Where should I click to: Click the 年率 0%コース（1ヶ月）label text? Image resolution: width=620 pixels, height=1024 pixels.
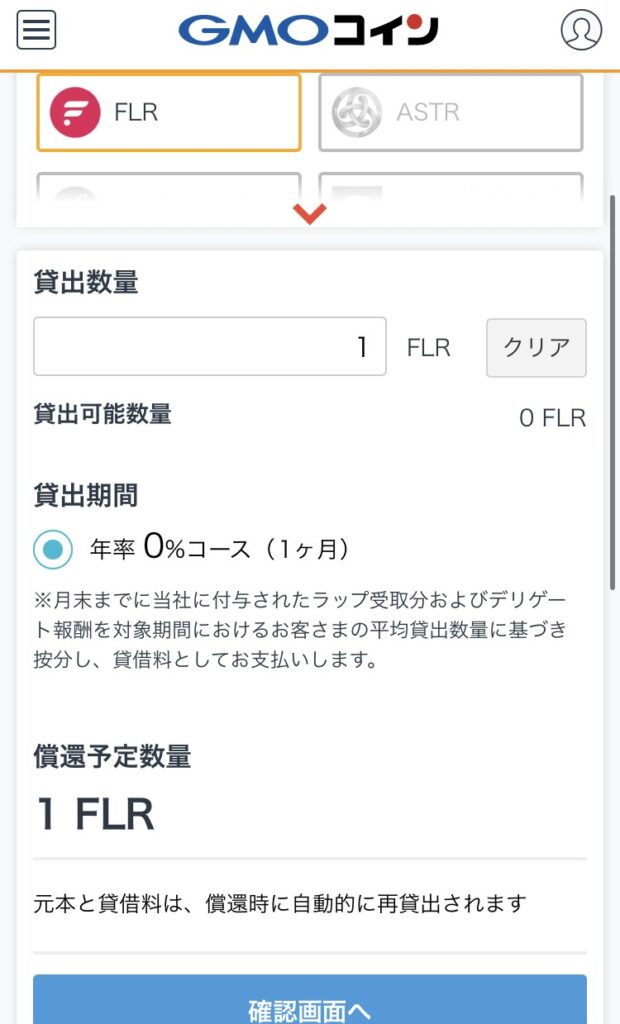pos(219,548)
